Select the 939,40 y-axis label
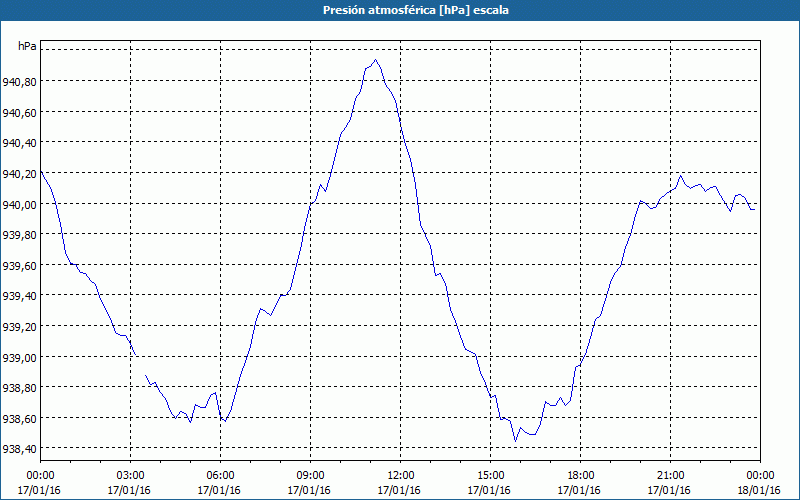Image resolution: width=800 pixels, height=500 pixels. tap(19, 296)
